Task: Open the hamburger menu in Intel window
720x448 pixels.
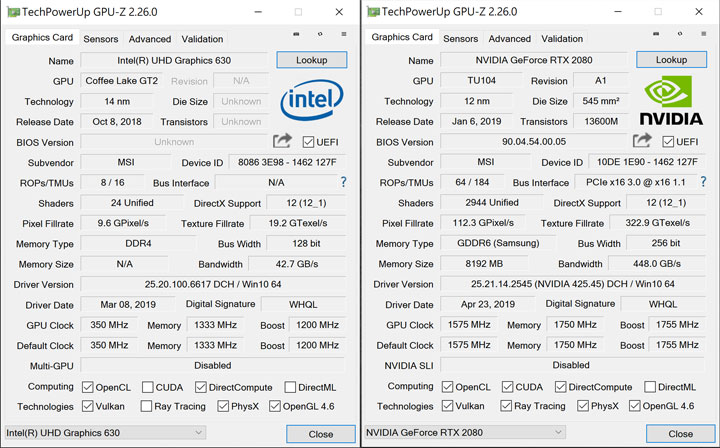Action: coord(343,34)
